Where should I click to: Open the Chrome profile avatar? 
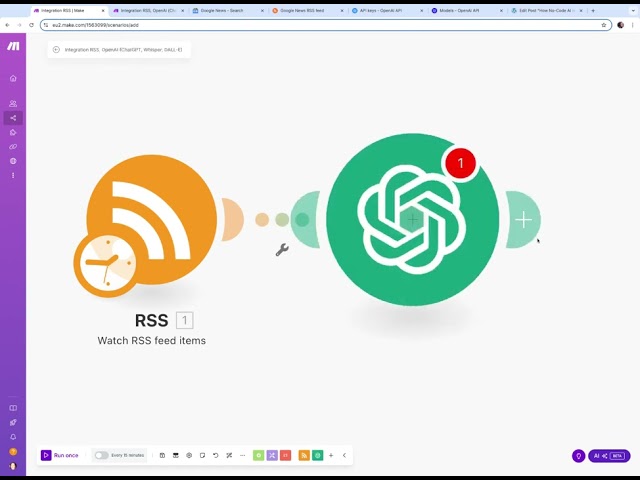coord(620,25)
